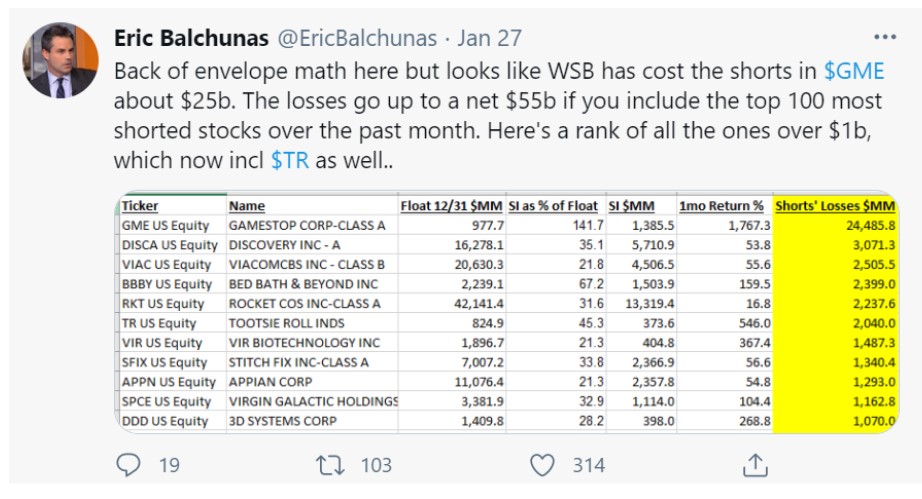Click the GAMESTOP CORP-CLASS A row
Viewport: 922px width, 499px height.
[x=506, y=225]
